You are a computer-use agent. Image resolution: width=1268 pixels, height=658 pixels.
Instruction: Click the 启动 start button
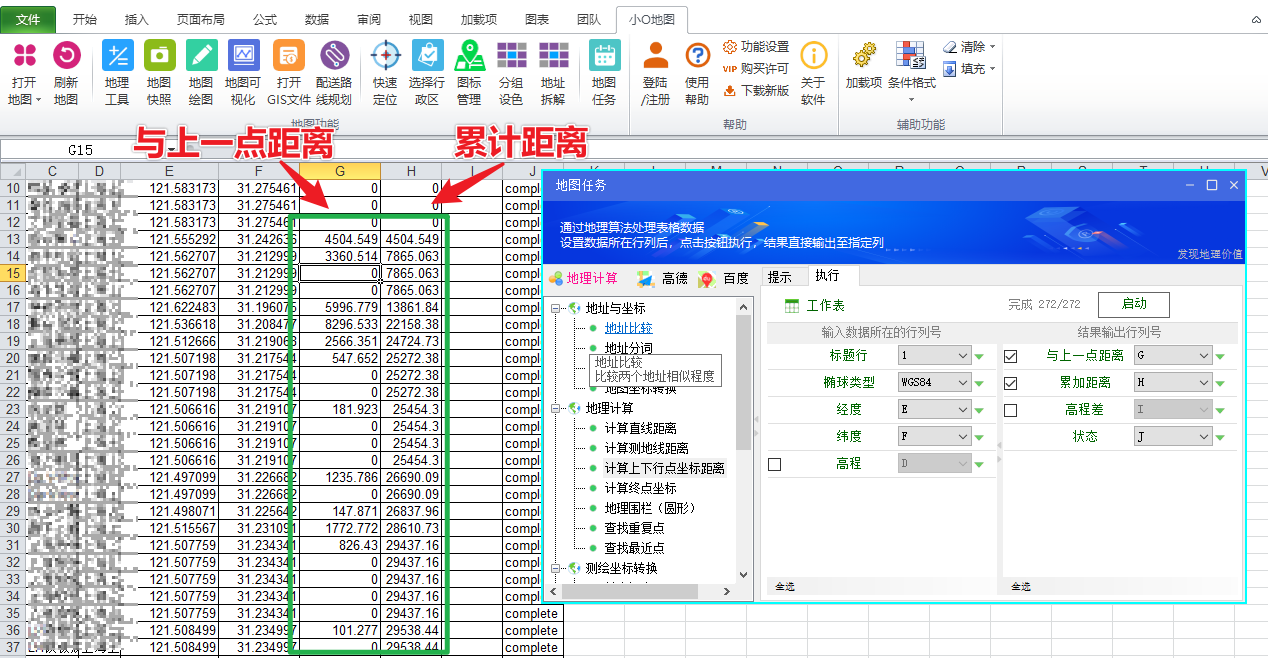click(x=1133, y=304)
